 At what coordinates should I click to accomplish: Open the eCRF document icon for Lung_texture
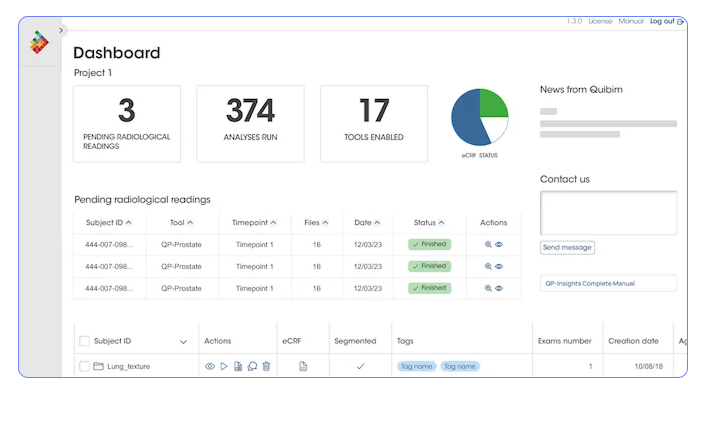click(x=303, y=367)
